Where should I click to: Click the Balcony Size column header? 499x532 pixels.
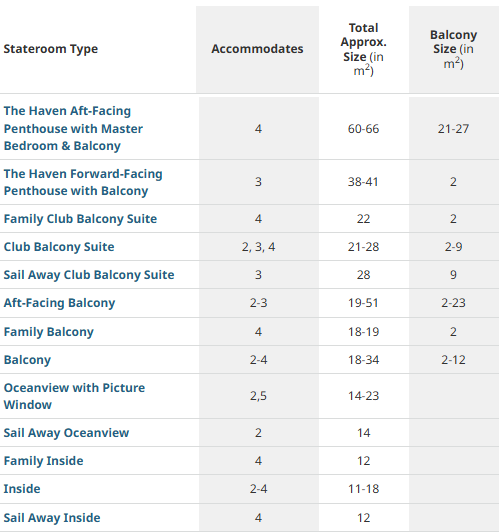(x=454, y=49)
